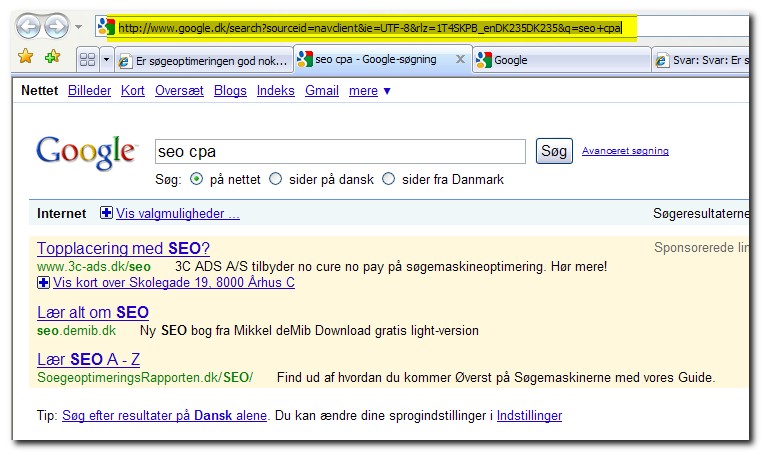The image size is (761, 452).
Task: Open the Blogs link
Action: tap(230, 91)
